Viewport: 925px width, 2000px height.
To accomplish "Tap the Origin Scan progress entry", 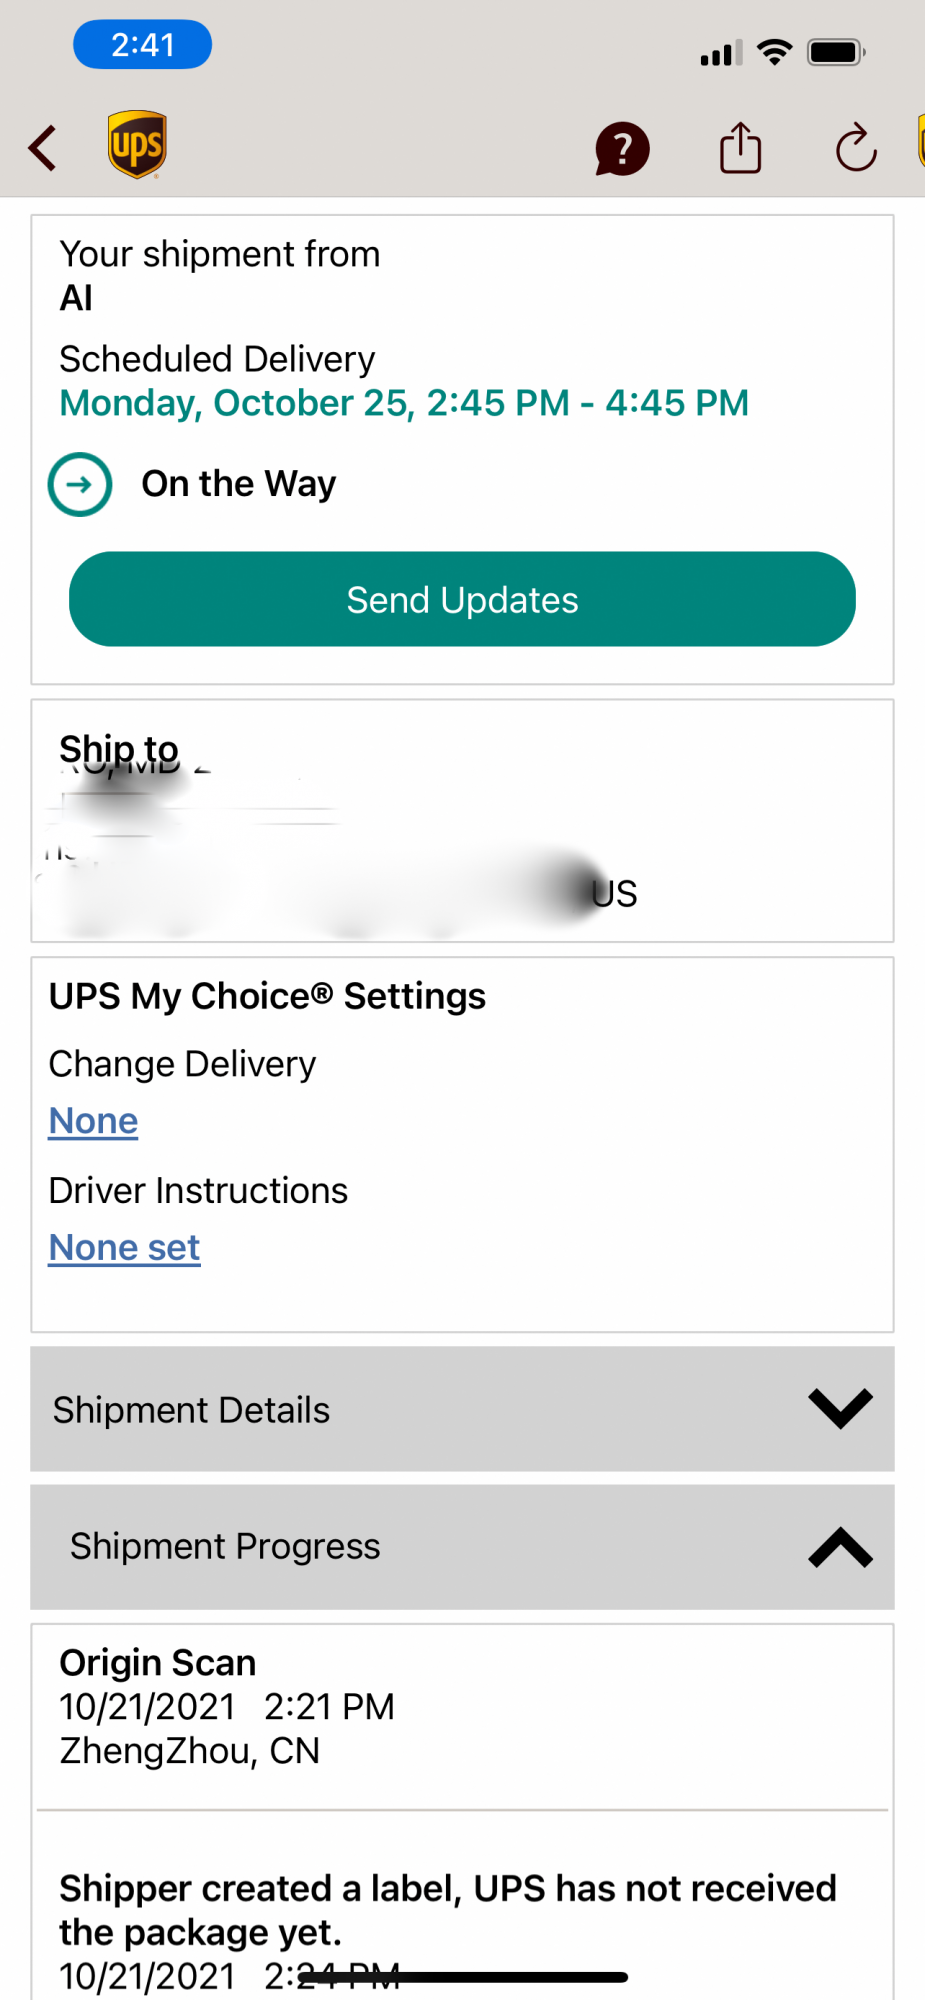I will 460,1707.
